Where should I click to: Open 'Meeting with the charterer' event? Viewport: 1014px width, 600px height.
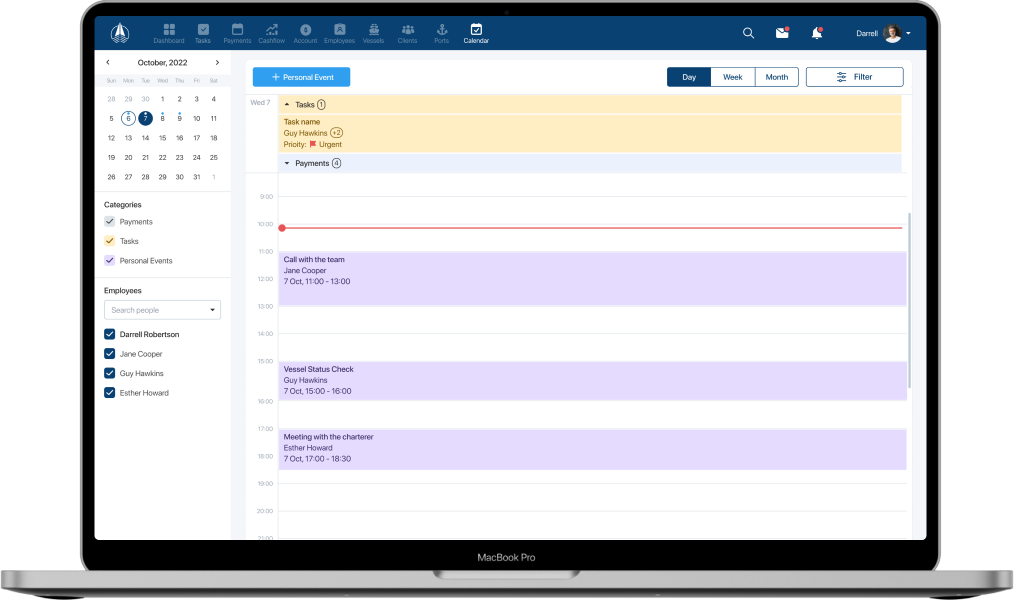[592, 449]
